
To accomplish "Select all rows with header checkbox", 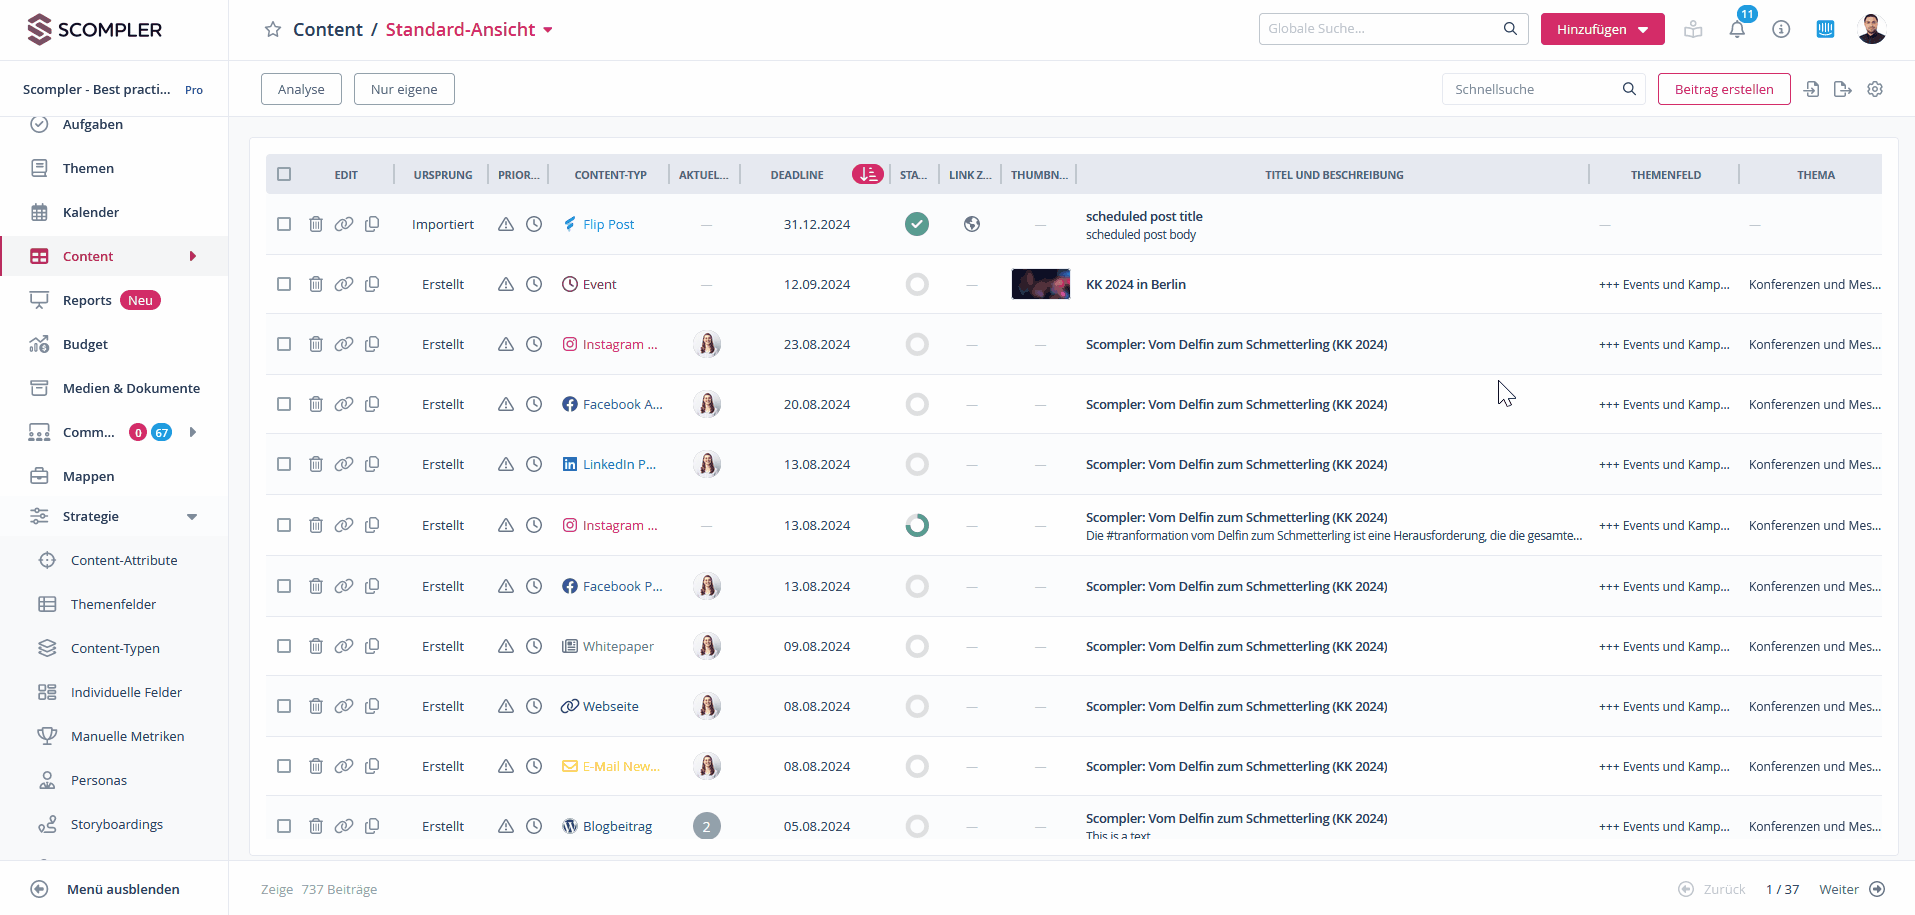I will pyautogui.click(x=284, y=174).
